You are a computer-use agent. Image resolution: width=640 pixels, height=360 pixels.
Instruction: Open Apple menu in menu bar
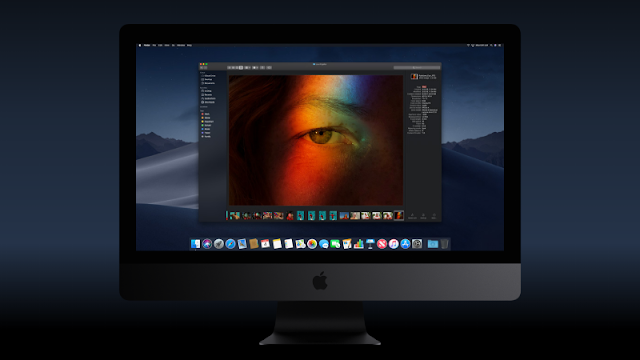tap(140, 45)
